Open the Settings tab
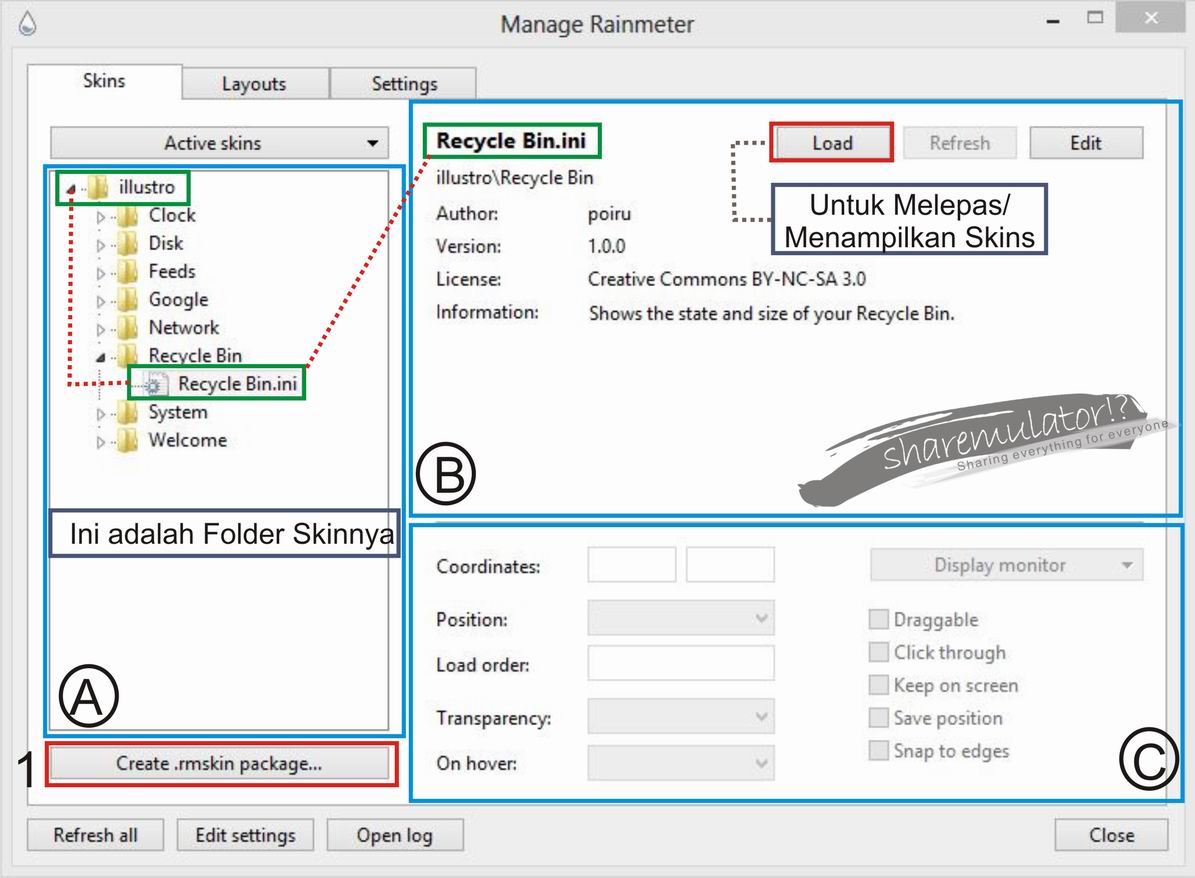This screenshot has width=1195, height=878. point(403,84)
